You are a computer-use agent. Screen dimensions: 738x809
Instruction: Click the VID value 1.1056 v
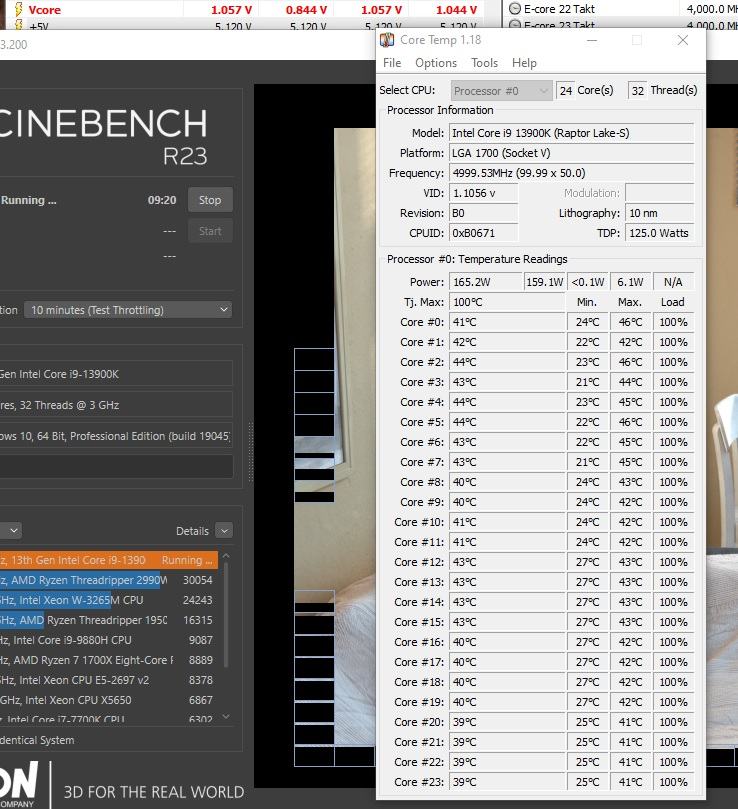(x=483, y=193)
